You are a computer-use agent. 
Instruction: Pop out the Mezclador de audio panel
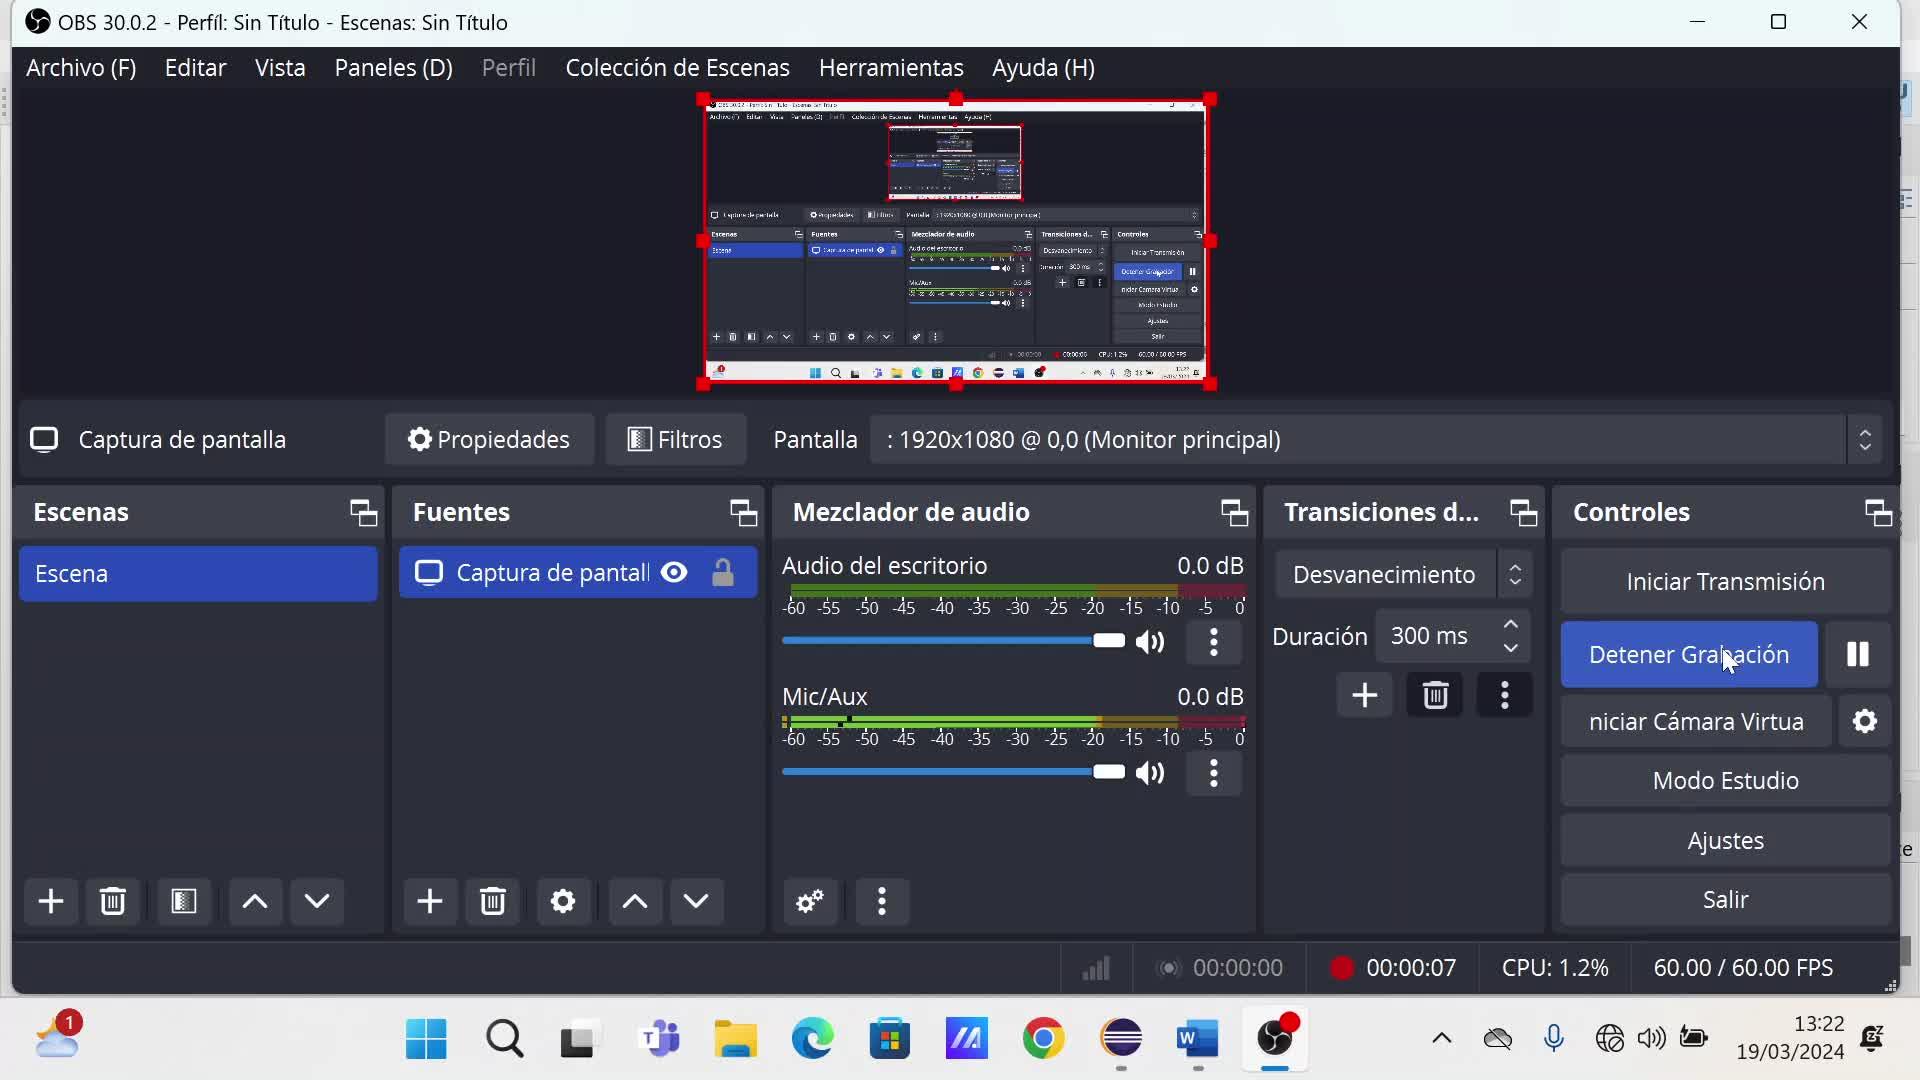1234,513
